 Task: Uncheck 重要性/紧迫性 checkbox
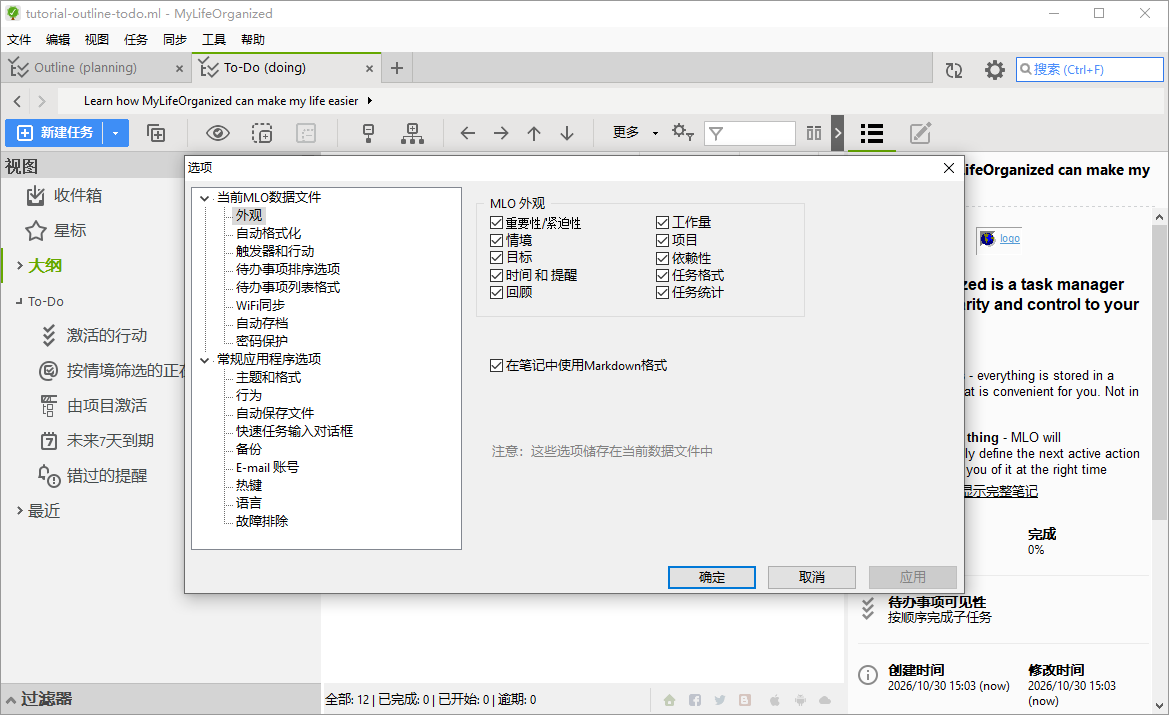click(497, 223)
